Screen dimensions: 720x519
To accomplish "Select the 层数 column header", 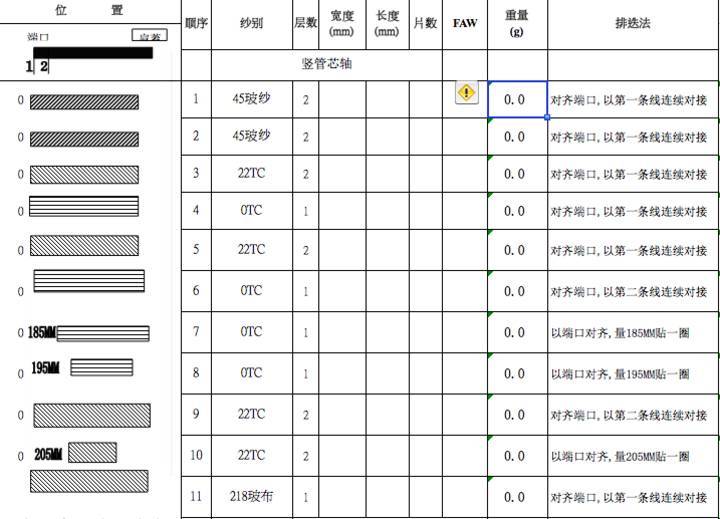I will pyautogui.click(x=306, y=23).
